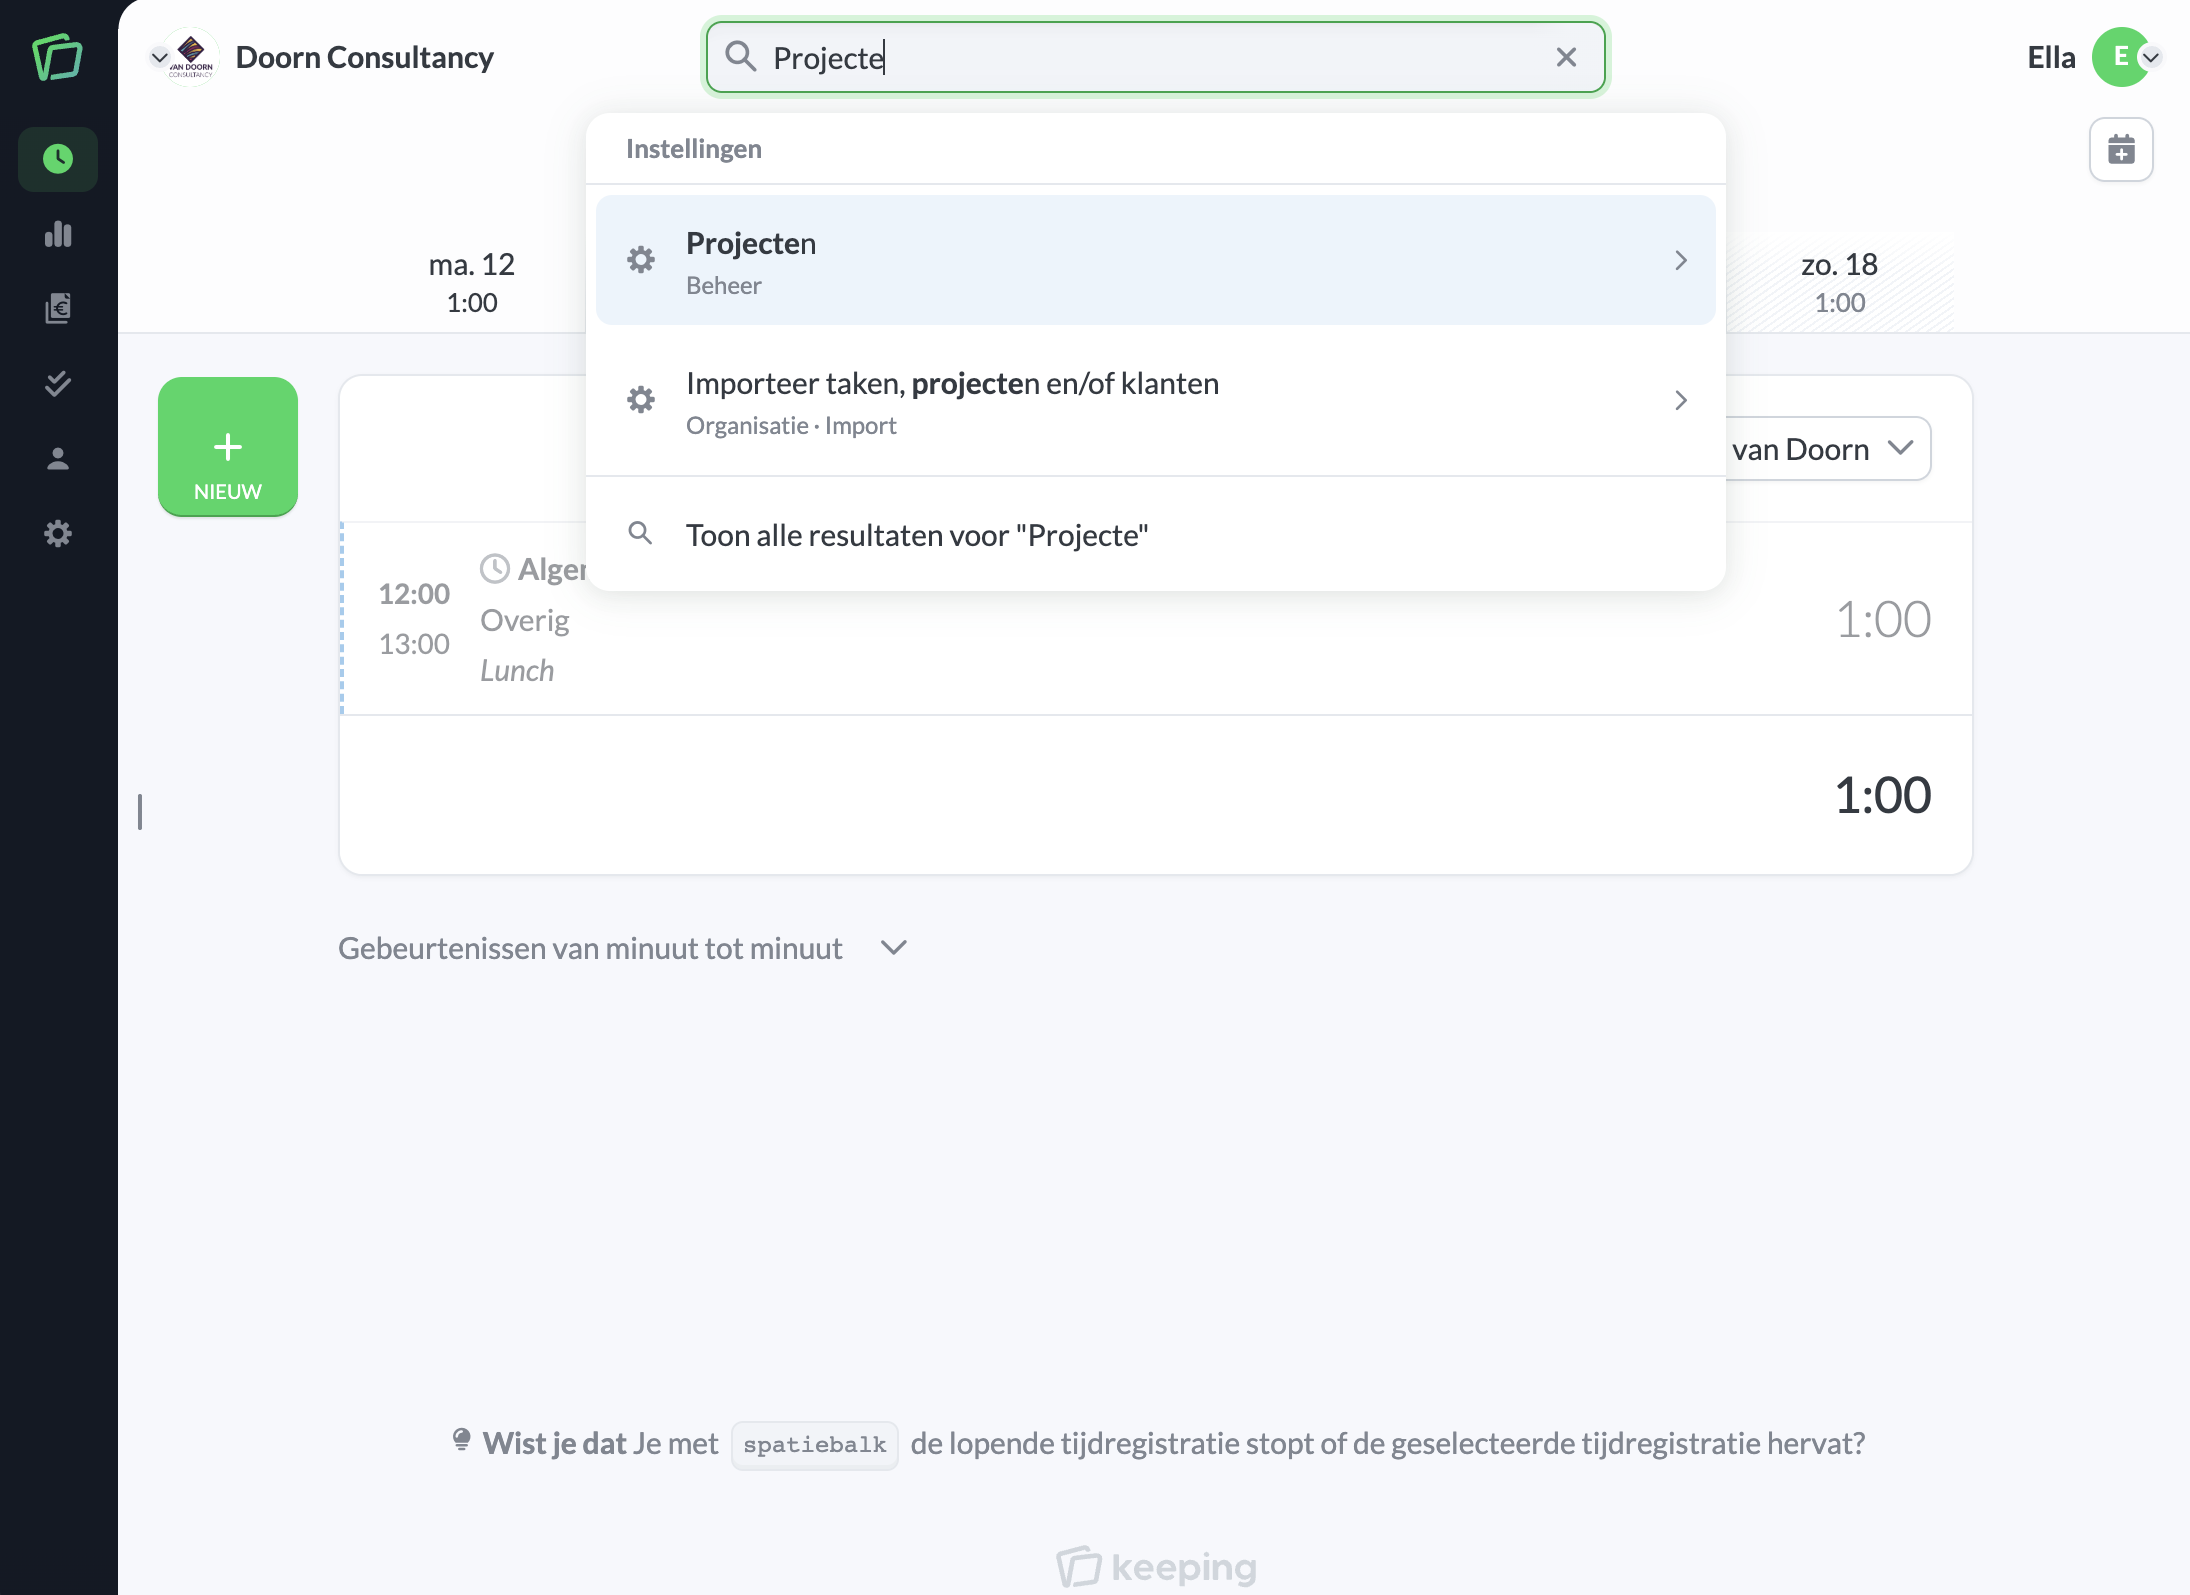Click the lightbulb tip icon

[x=461, y=1440]
